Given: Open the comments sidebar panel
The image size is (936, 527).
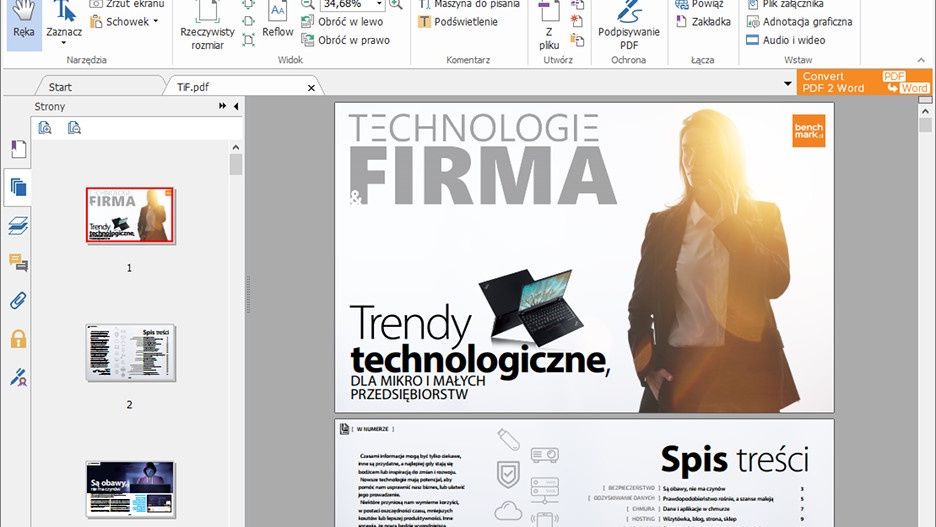Looking at the screenshot, I should [x=19, y=263].
